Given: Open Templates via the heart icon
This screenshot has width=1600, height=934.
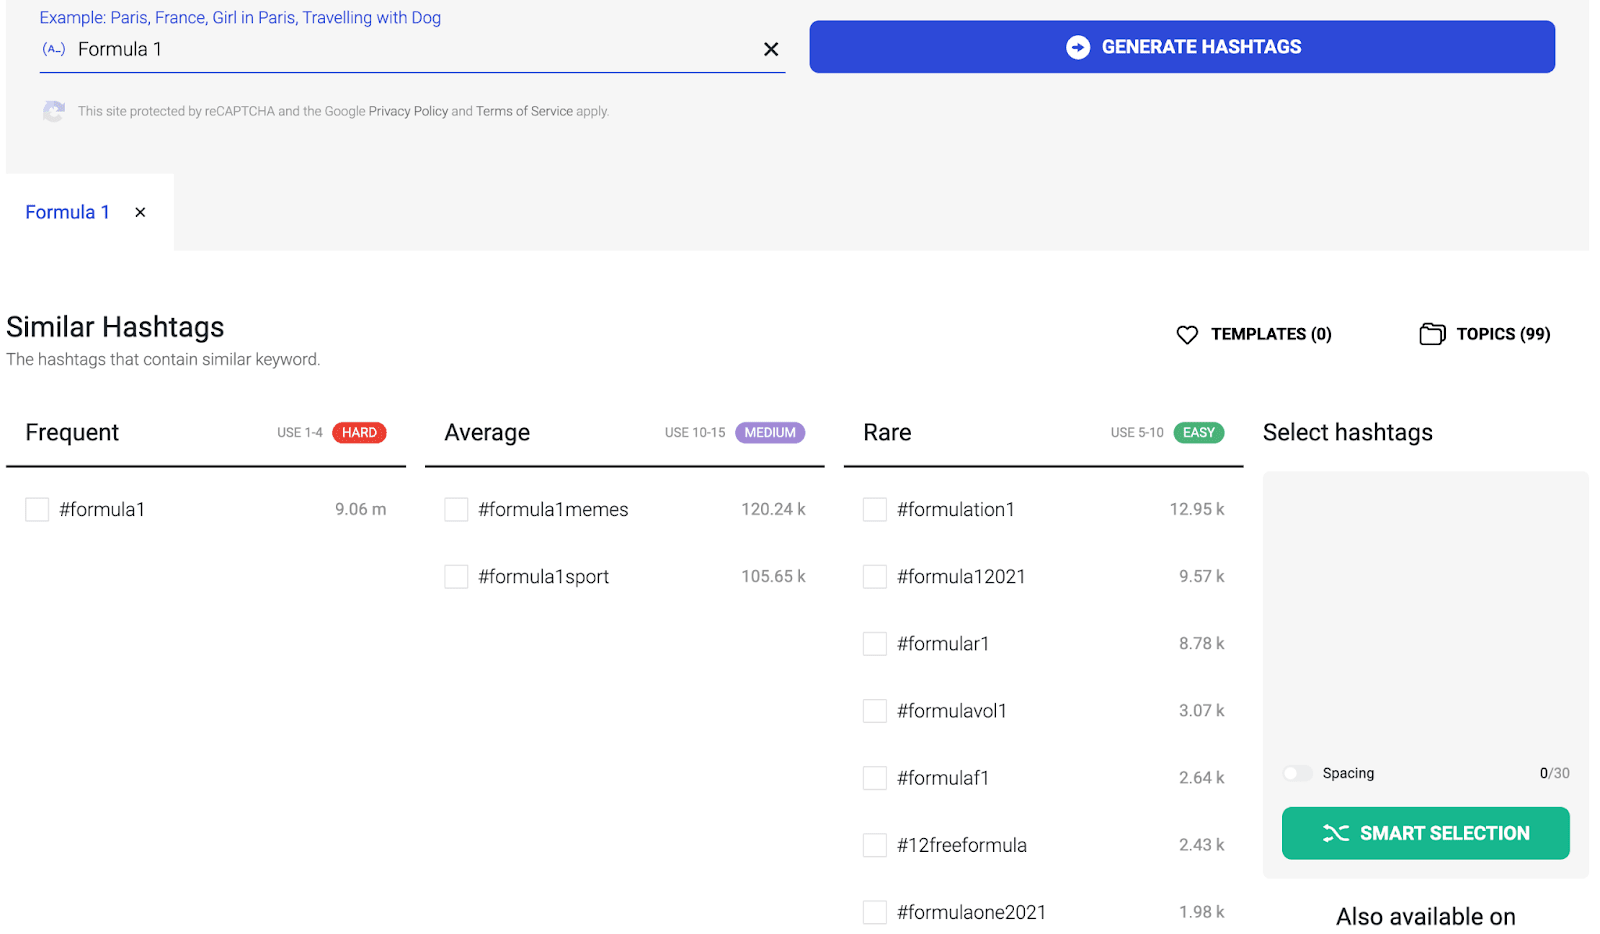Looking at the screenshot, I should 1186,334.
